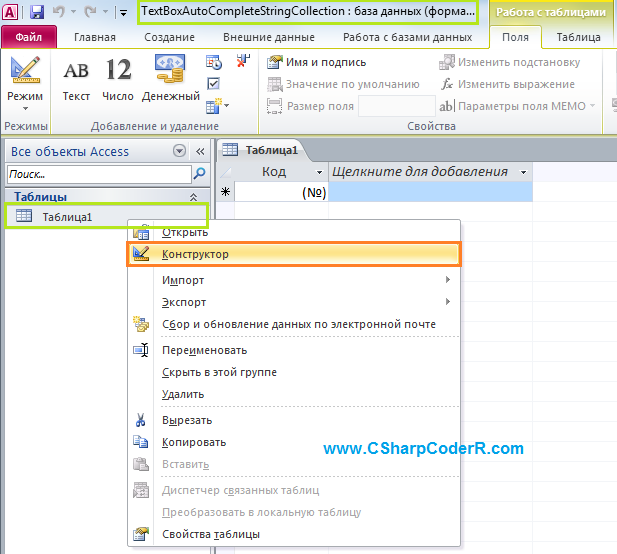Open Параметры поля МЕМО dropdown
The image size is (617, 554).
coord(517,106)
